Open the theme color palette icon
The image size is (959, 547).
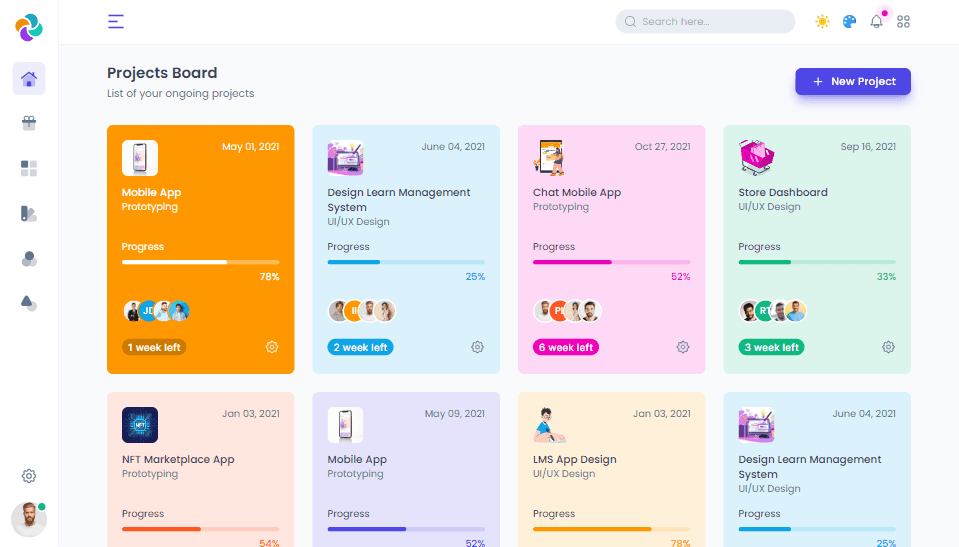click(x=850, y=21)
